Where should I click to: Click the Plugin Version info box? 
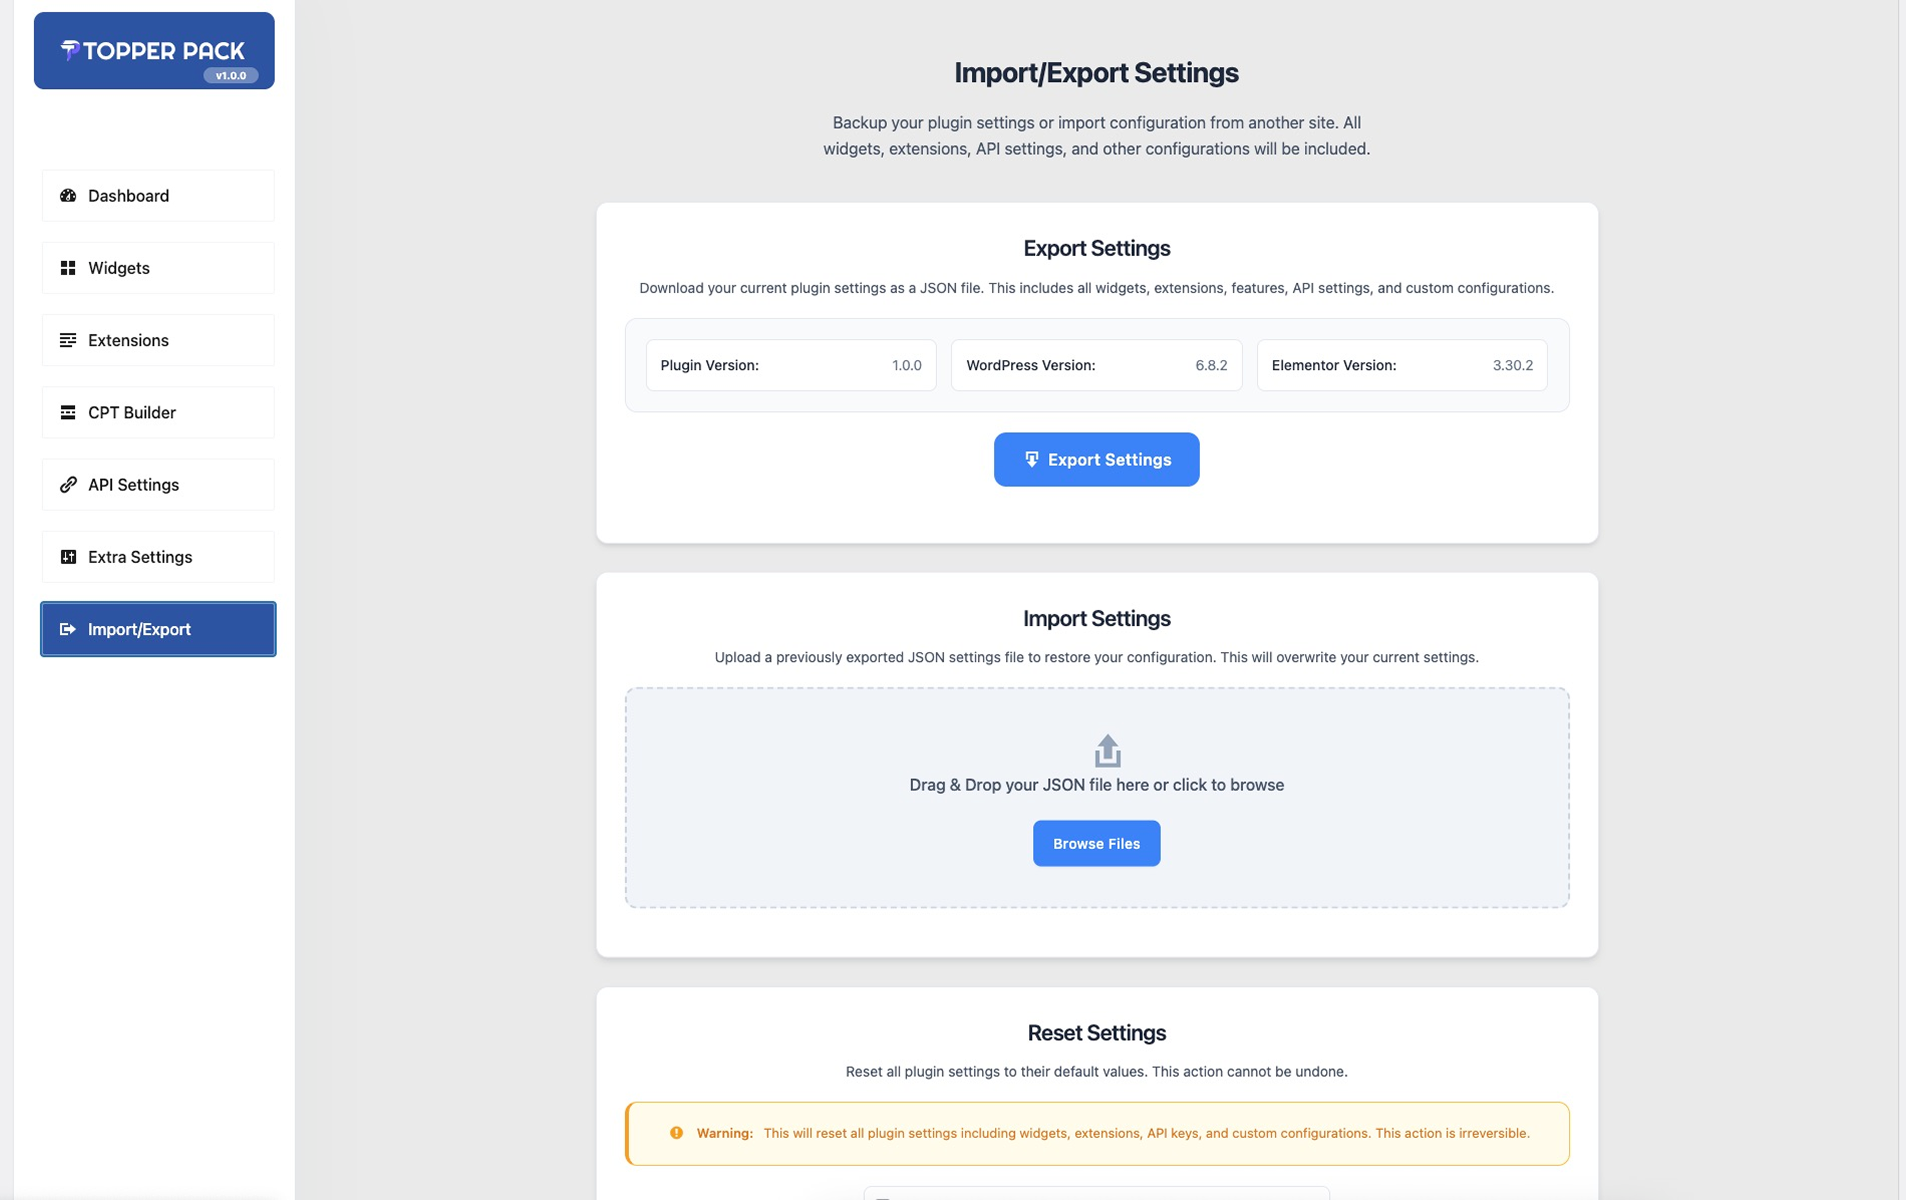click(790, 365)
